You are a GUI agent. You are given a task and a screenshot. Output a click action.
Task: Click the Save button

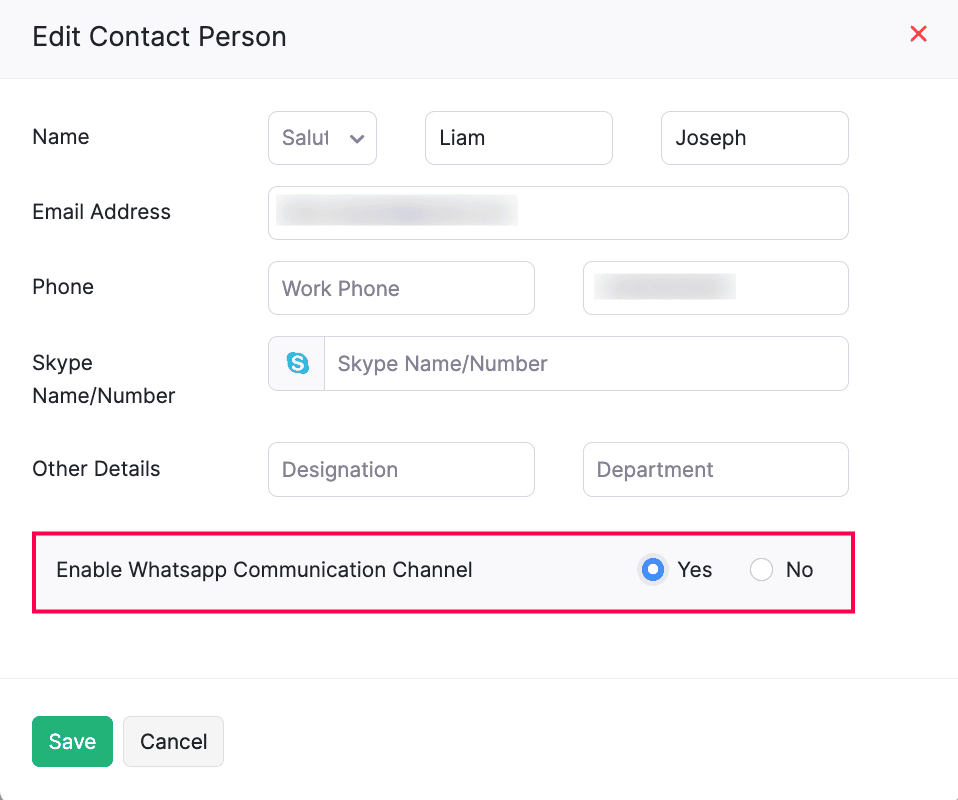point(71,741)
